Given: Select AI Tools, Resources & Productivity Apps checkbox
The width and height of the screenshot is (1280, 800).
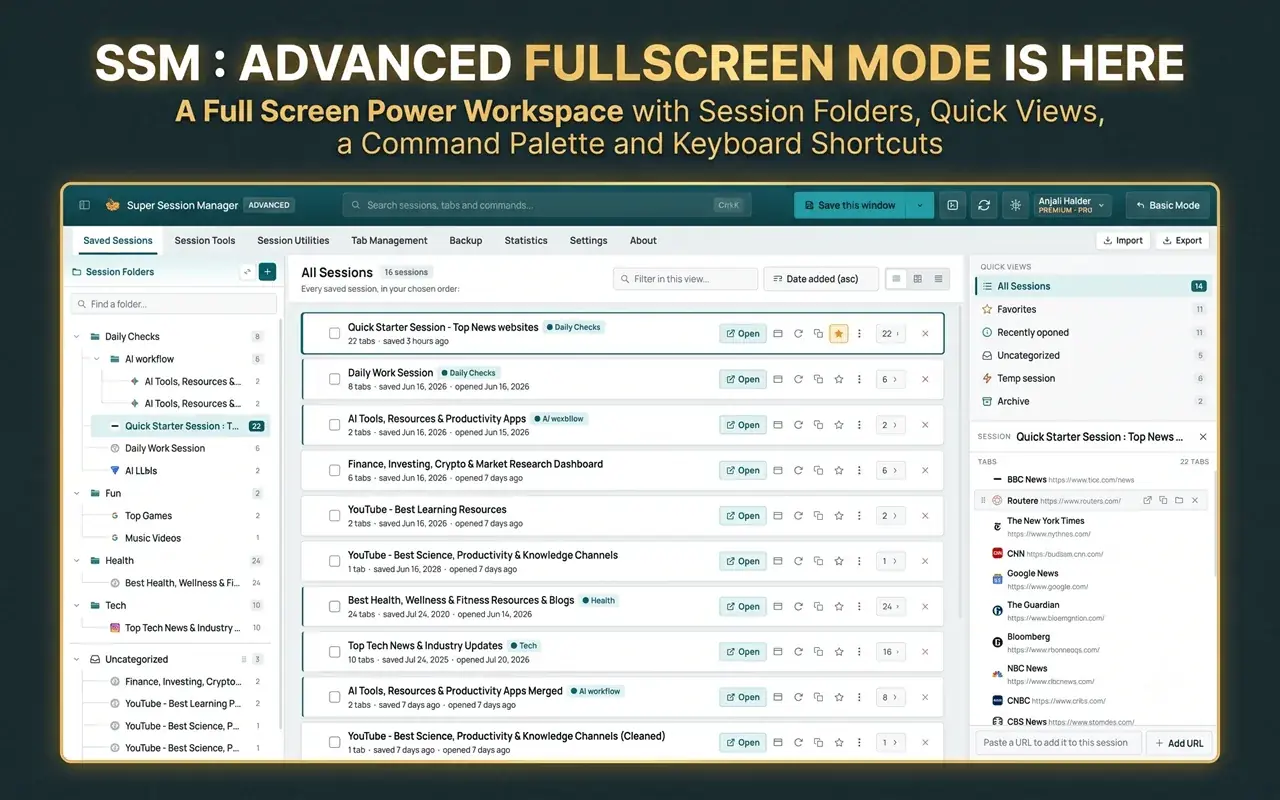Looking at the screenshot, I should tap(335, 425).
